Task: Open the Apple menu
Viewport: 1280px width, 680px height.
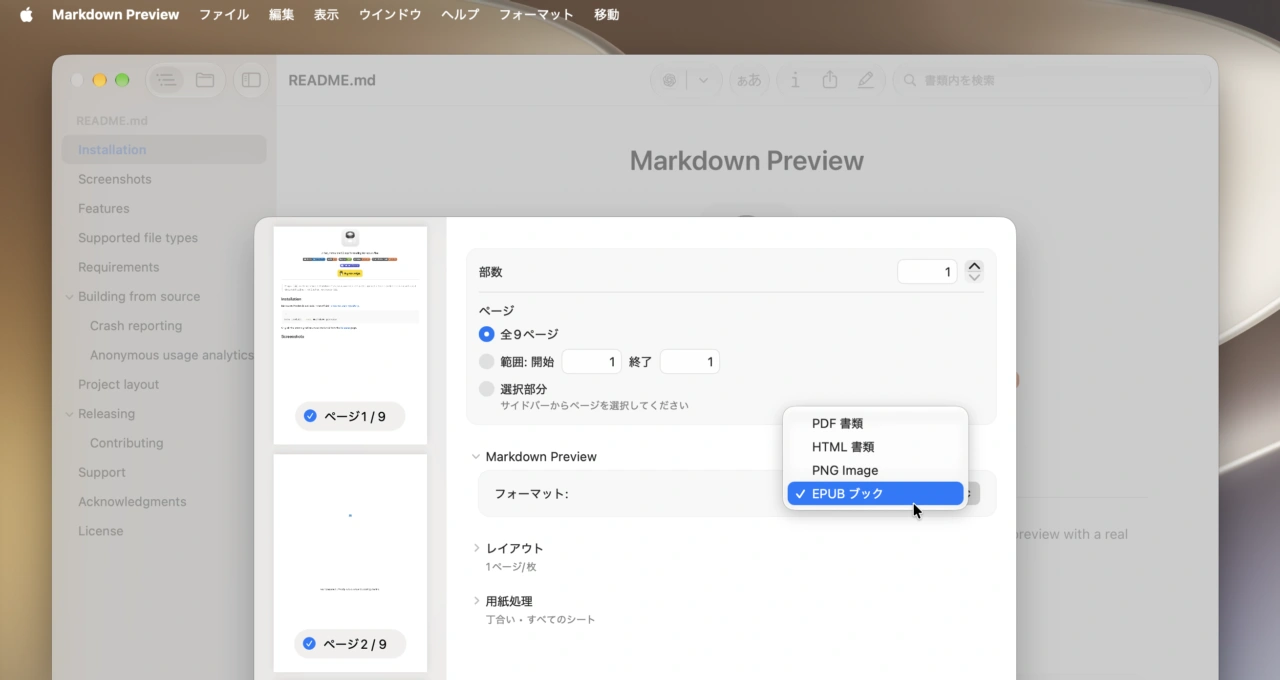Action: [x=26, y=14]
